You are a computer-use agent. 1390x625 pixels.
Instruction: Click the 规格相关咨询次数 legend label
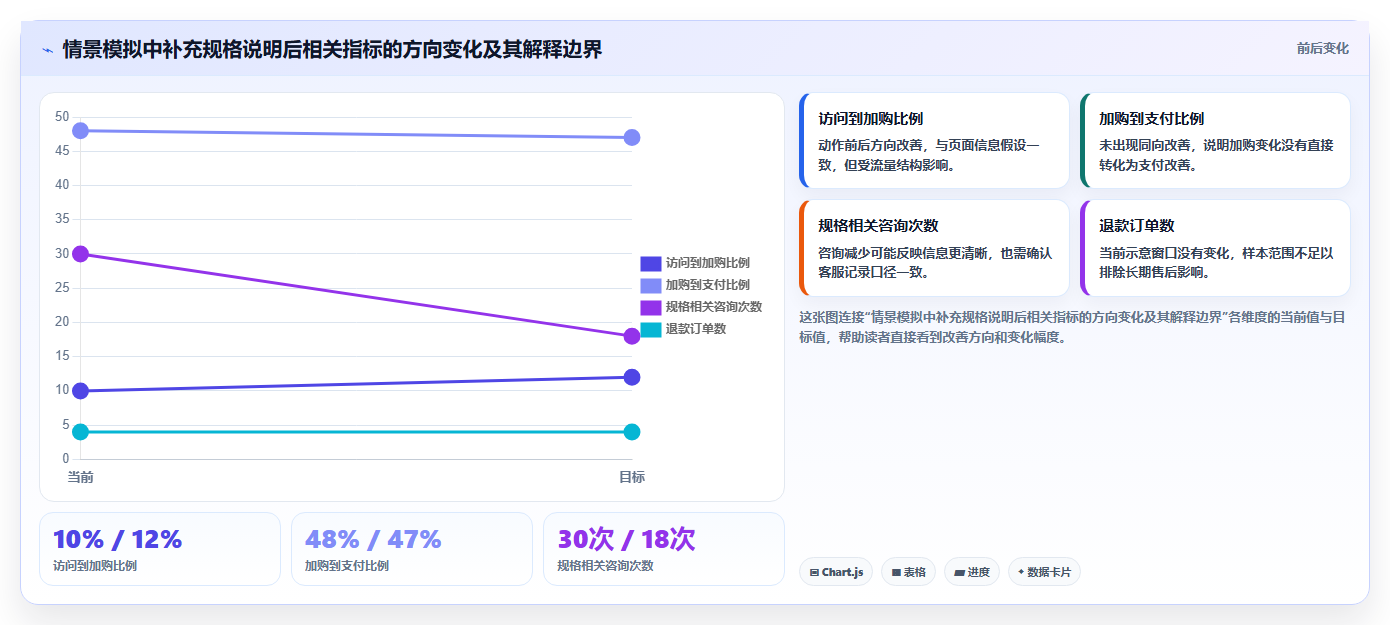point(714,307)
